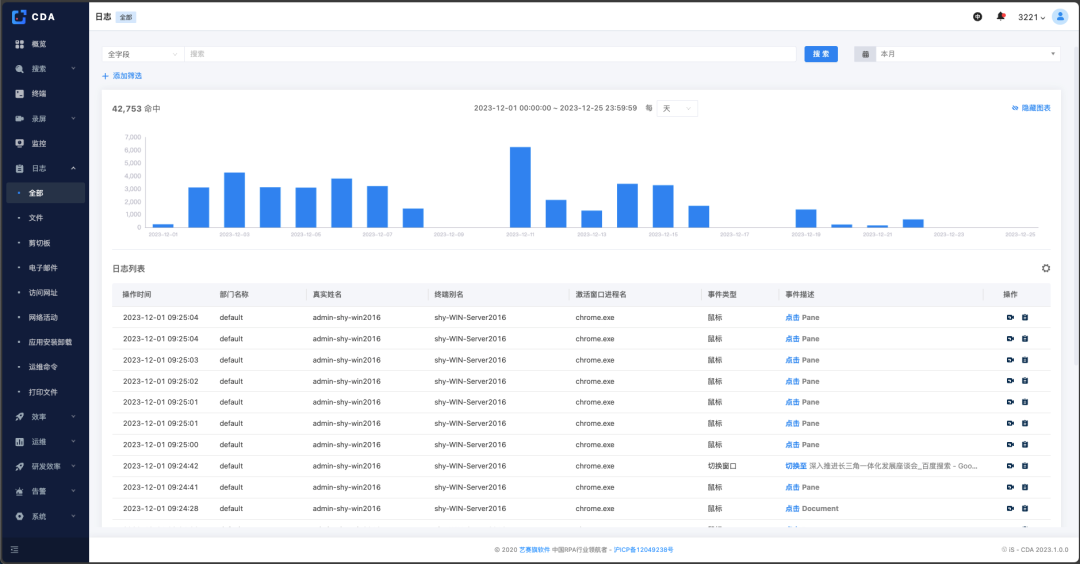Open 访问网址 logs in the sidebar
This screenshot has height=564, width=1080.
43,292
